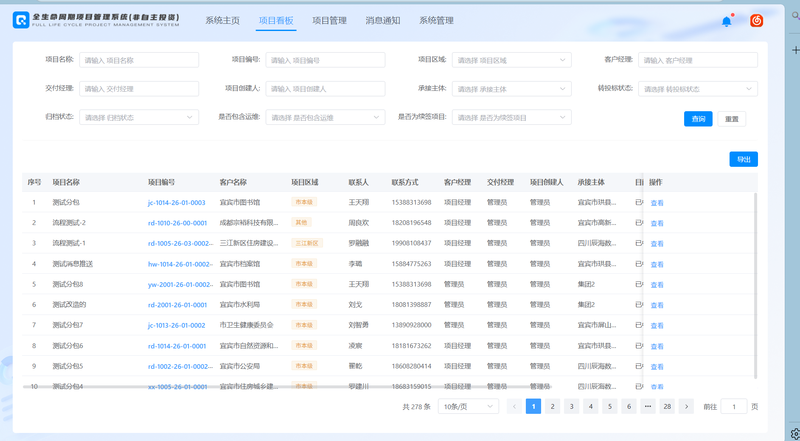The width and height of the screenshot is (800, 441).
Task: Open the settings gear at bottom right
Action: 794,435
